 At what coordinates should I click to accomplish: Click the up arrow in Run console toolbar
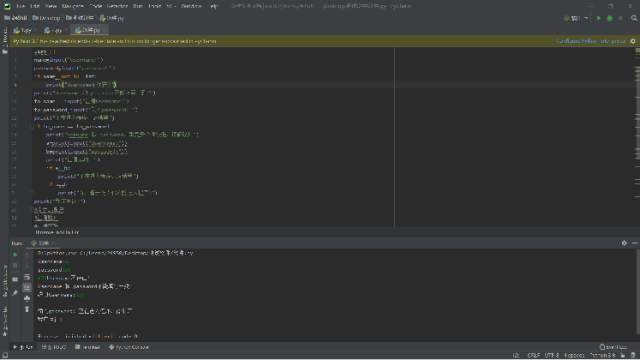point(27,254)
